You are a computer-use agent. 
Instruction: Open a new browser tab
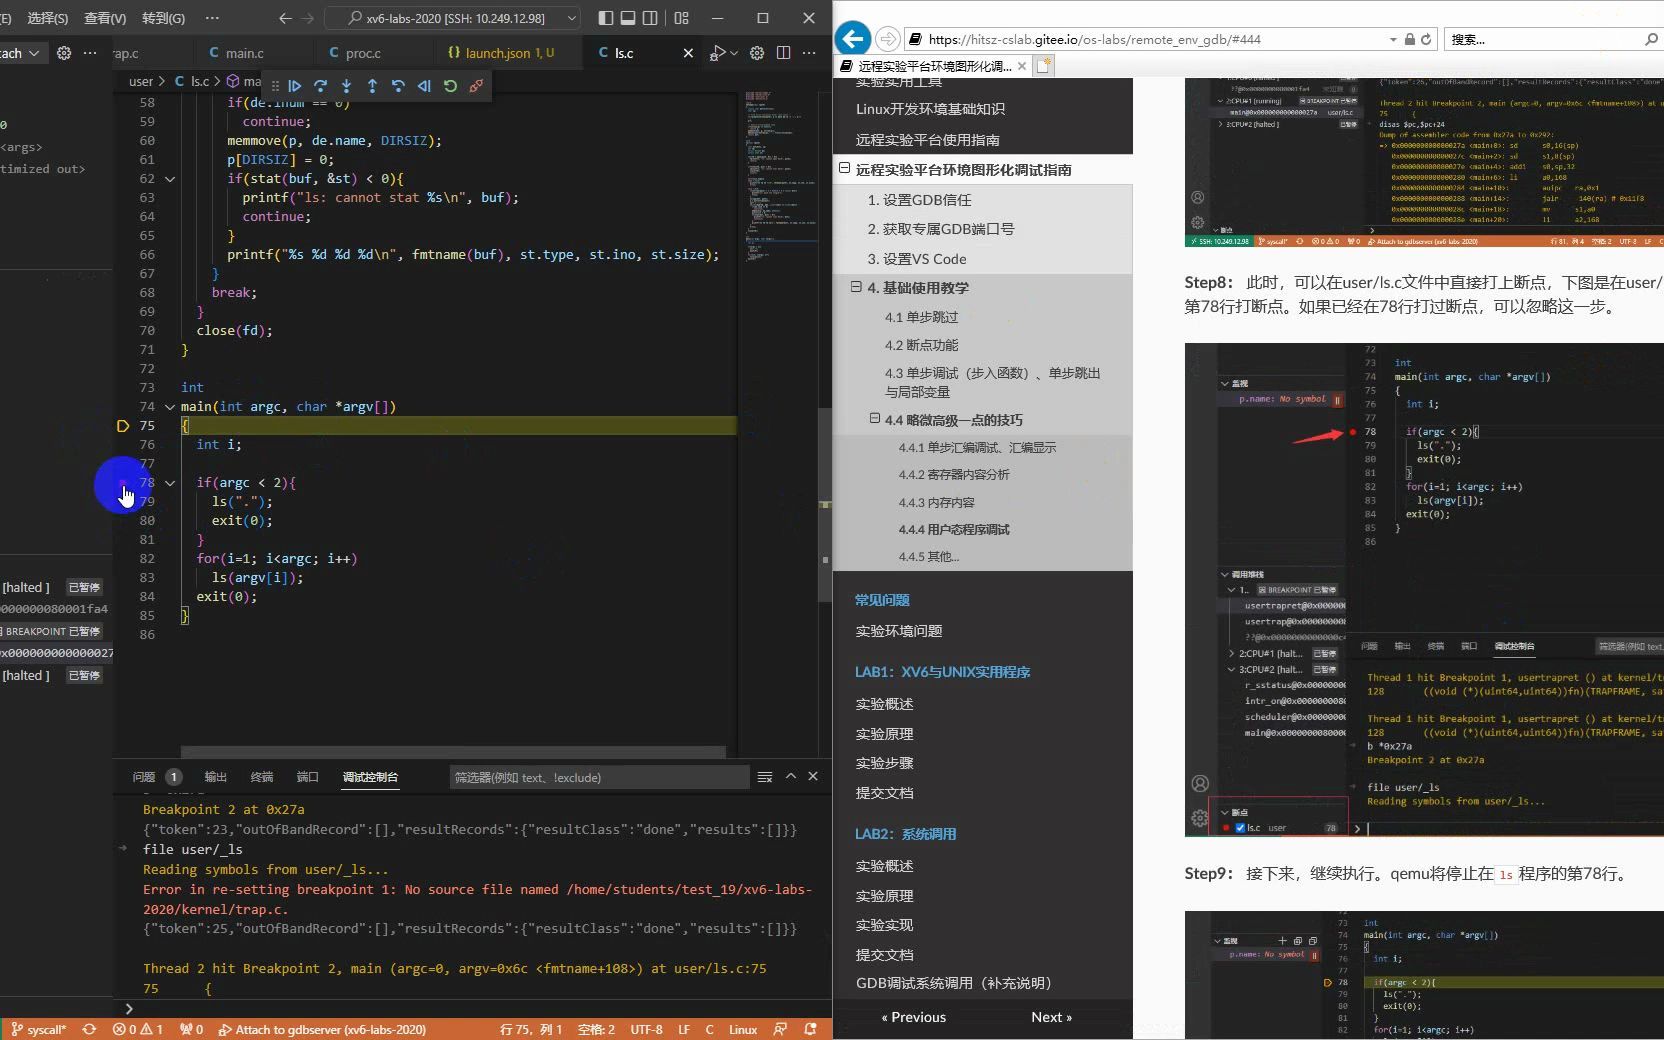click(x=1044, y=66)
